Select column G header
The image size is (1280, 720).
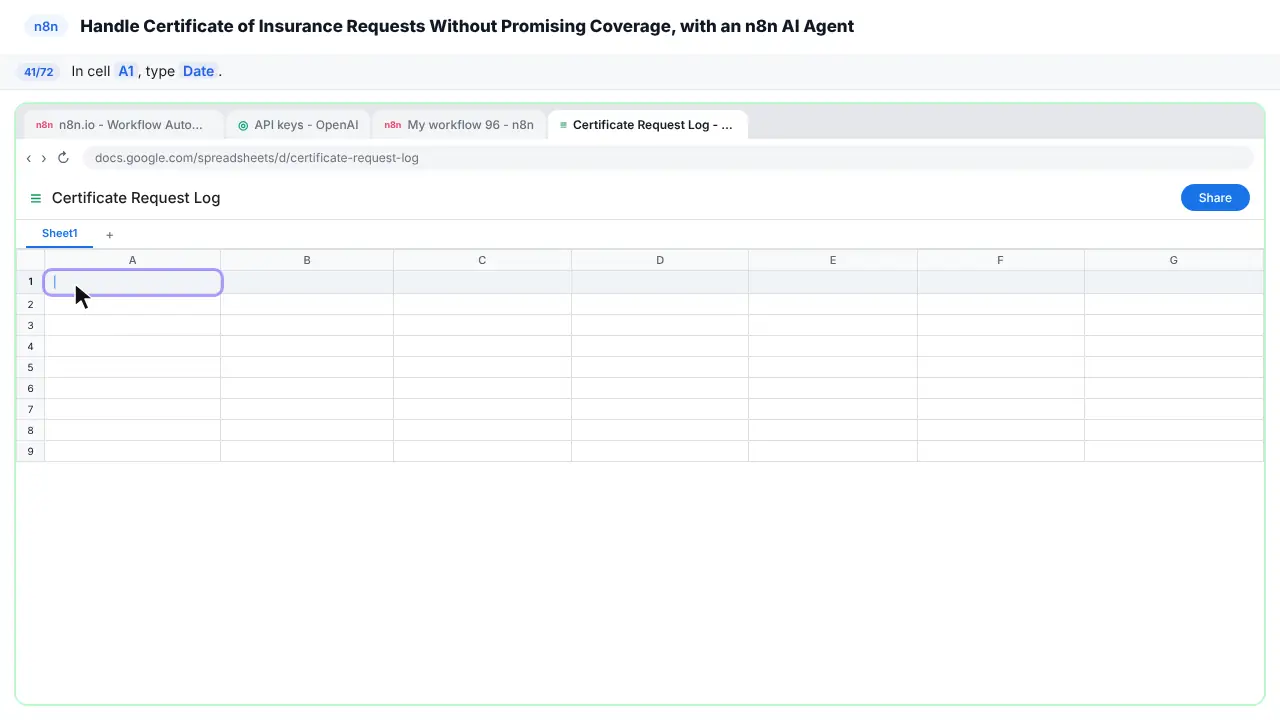[x=1174, y=260]
